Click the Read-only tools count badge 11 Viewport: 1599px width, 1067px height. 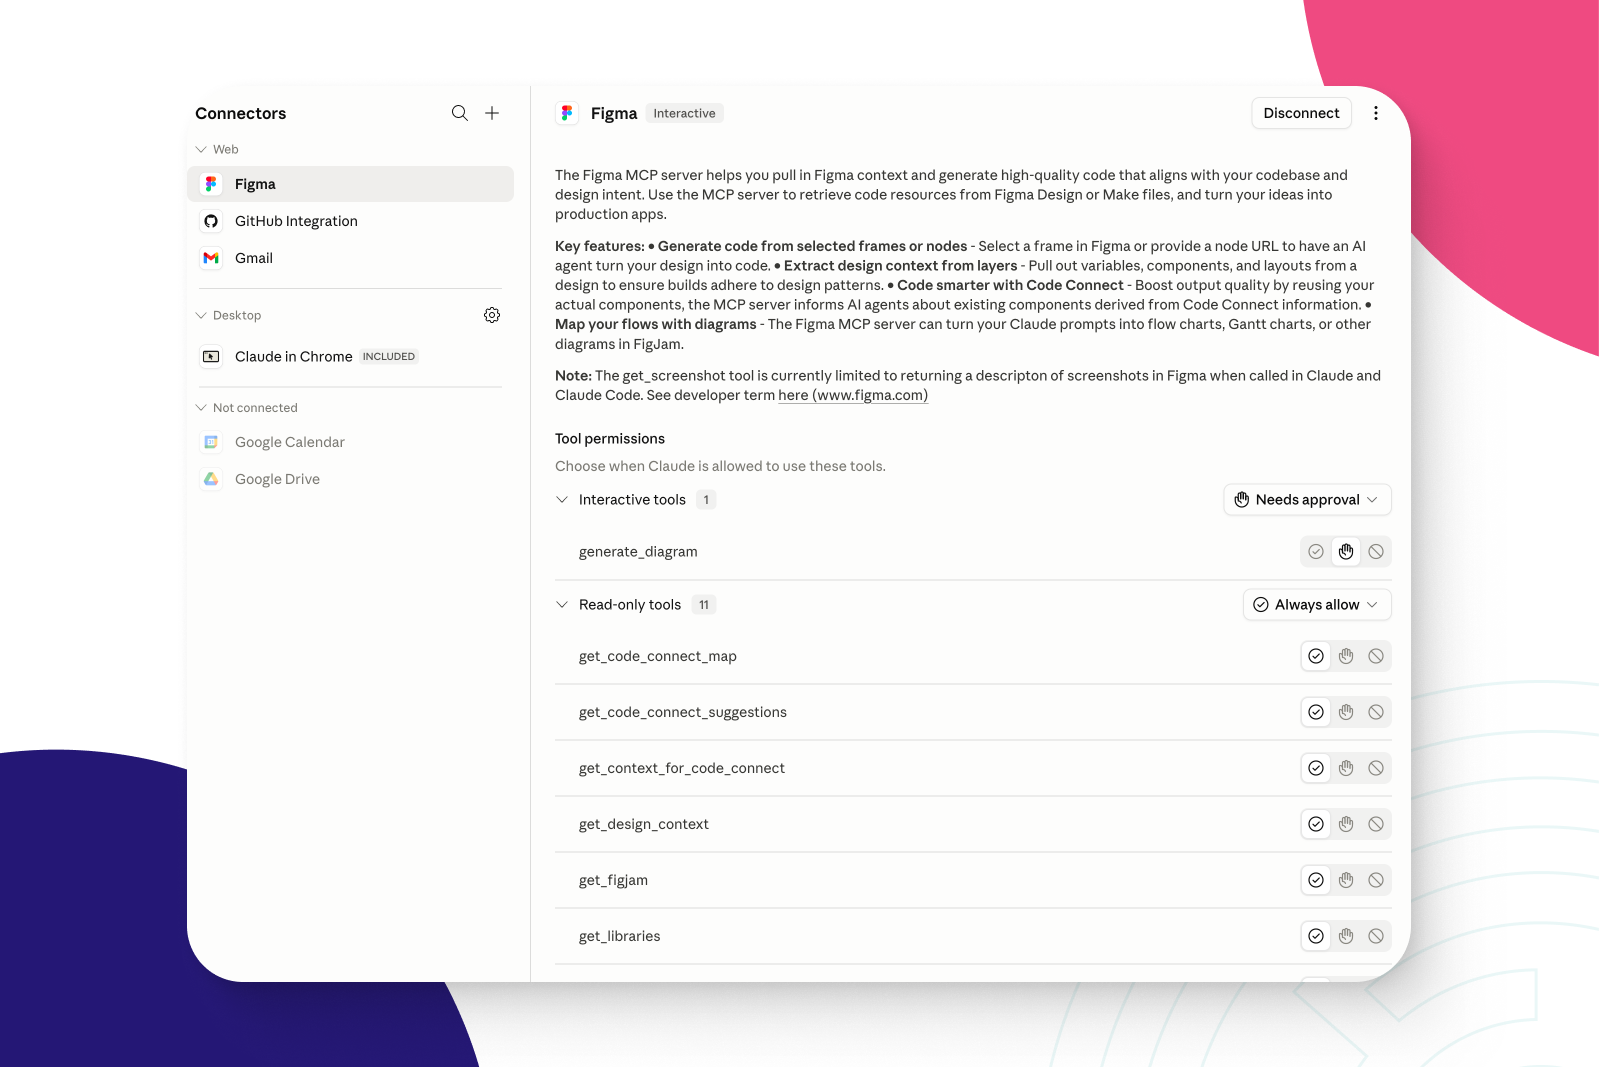(704, 605)
